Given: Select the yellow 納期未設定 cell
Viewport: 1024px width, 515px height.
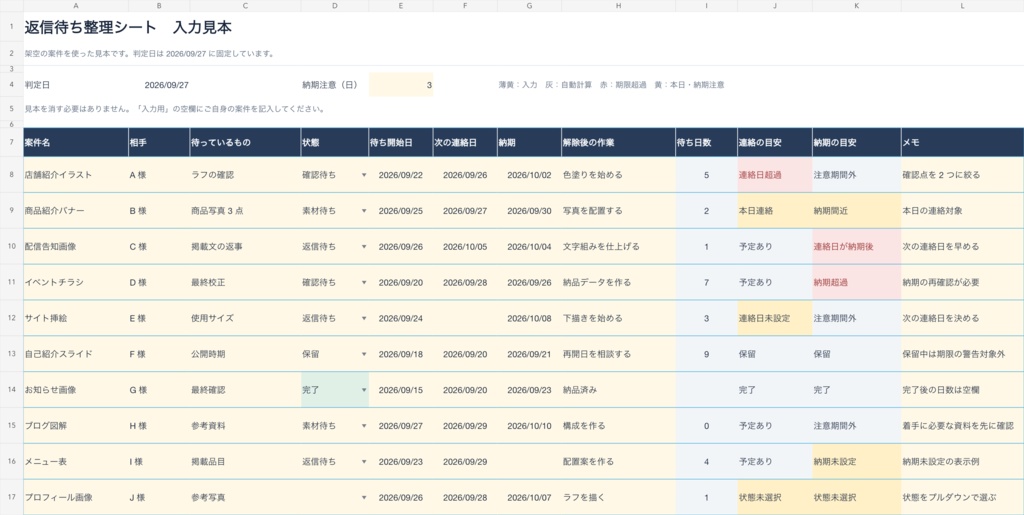Looking at the screenshot, I should click(x=857, y=461).
